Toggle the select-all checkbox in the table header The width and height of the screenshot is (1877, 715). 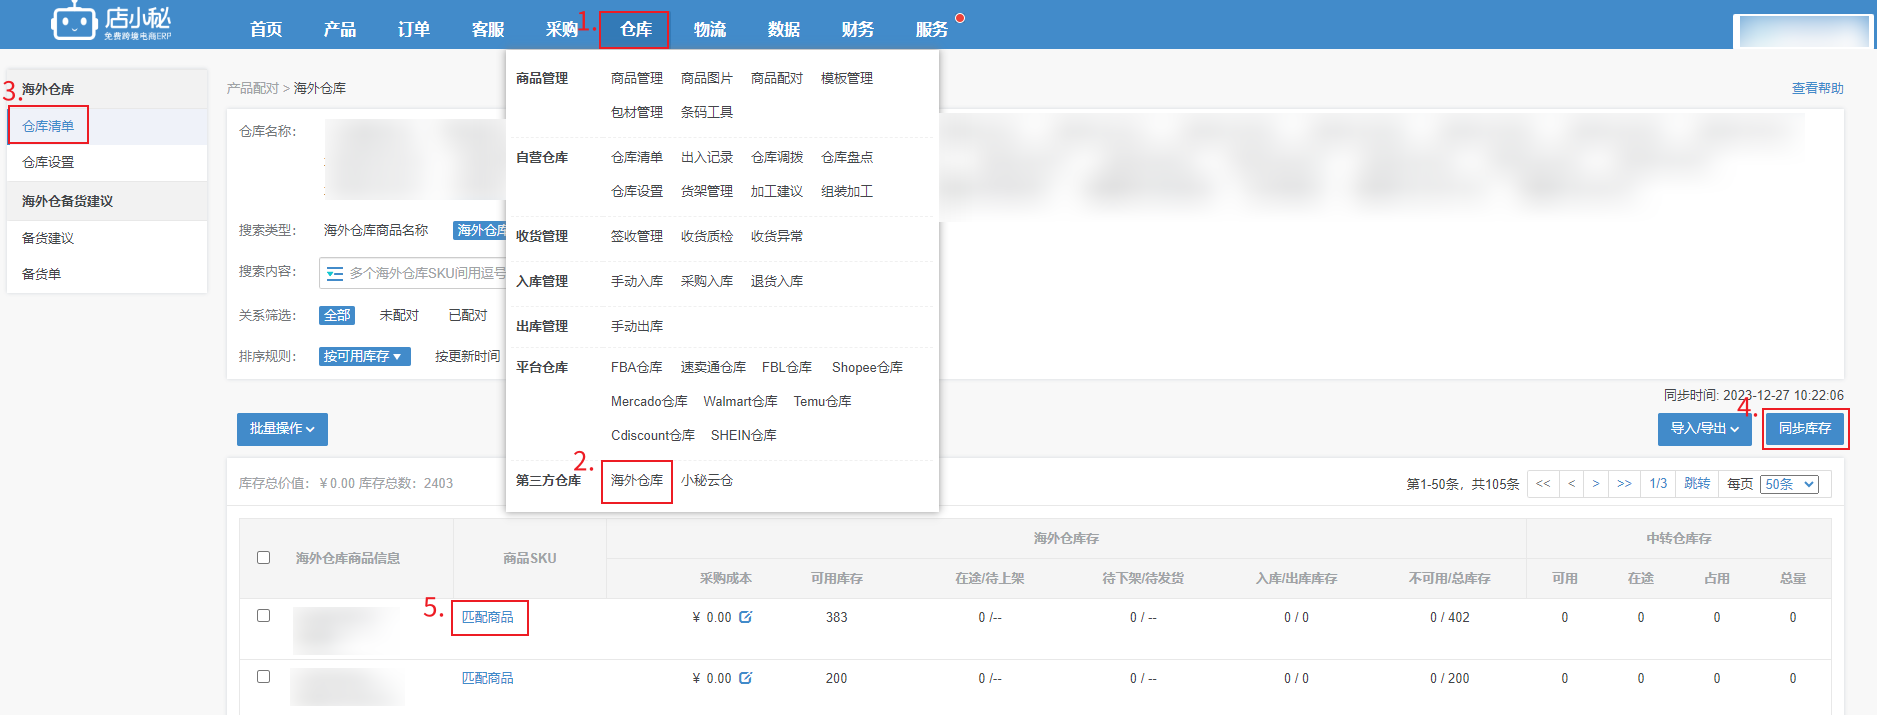coord(264,557)
